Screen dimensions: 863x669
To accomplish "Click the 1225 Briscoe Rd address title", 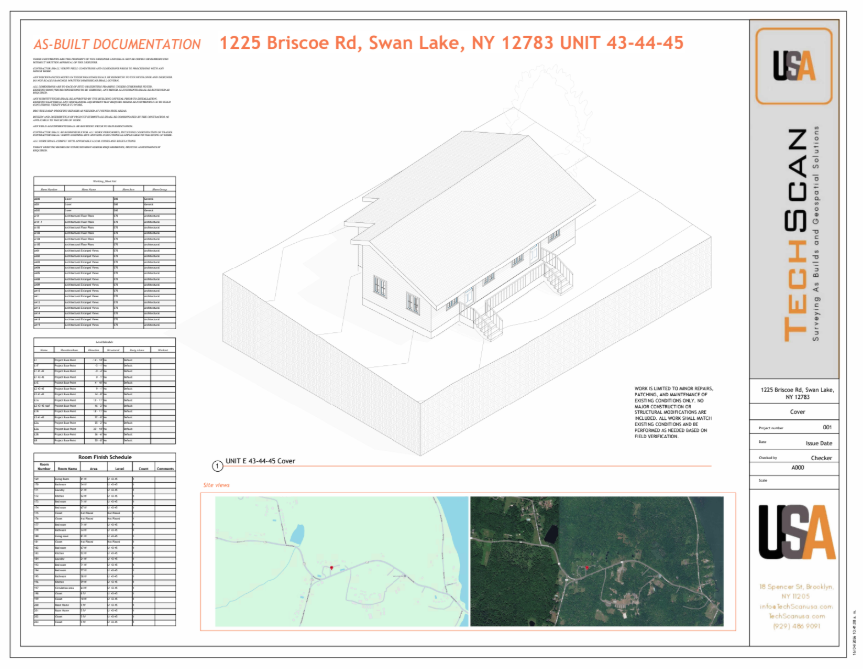I will 451,44.
